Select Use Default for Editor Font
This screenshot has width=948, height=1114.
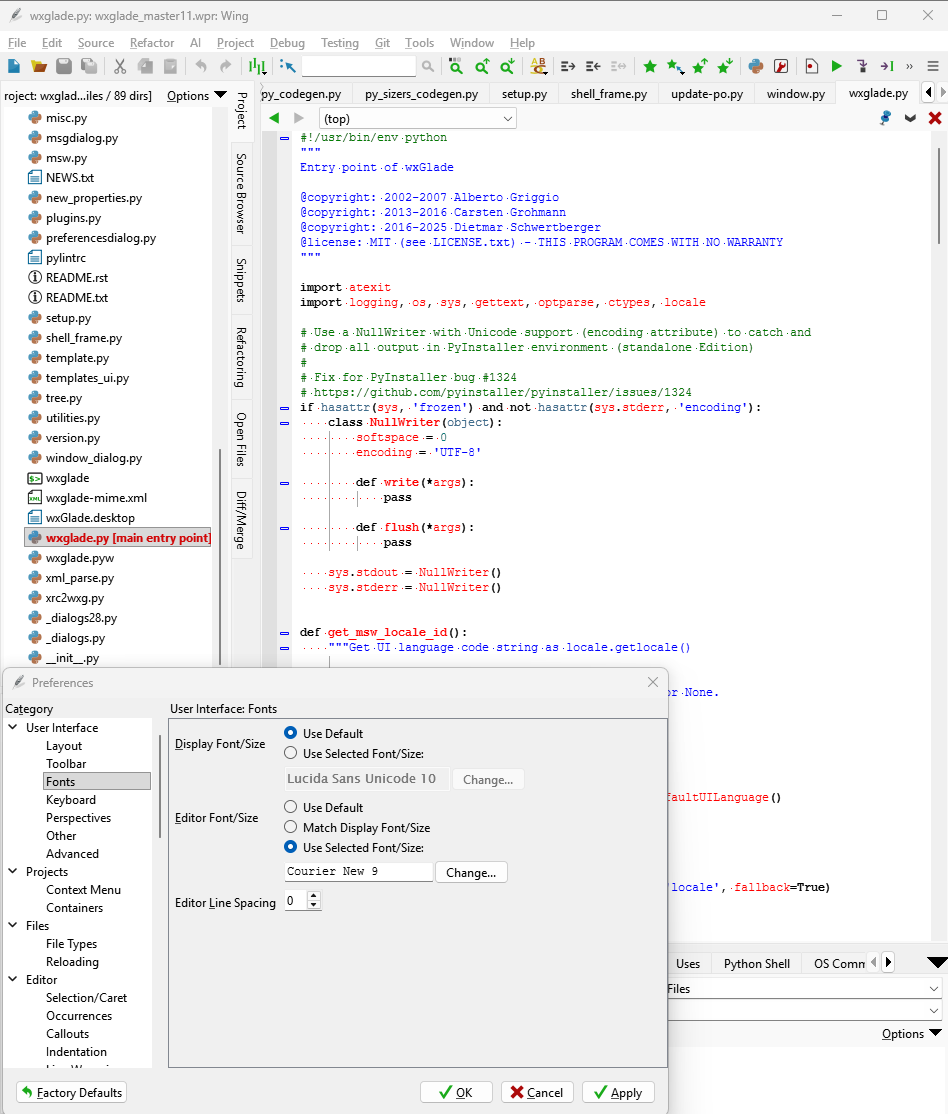[291, 807]
